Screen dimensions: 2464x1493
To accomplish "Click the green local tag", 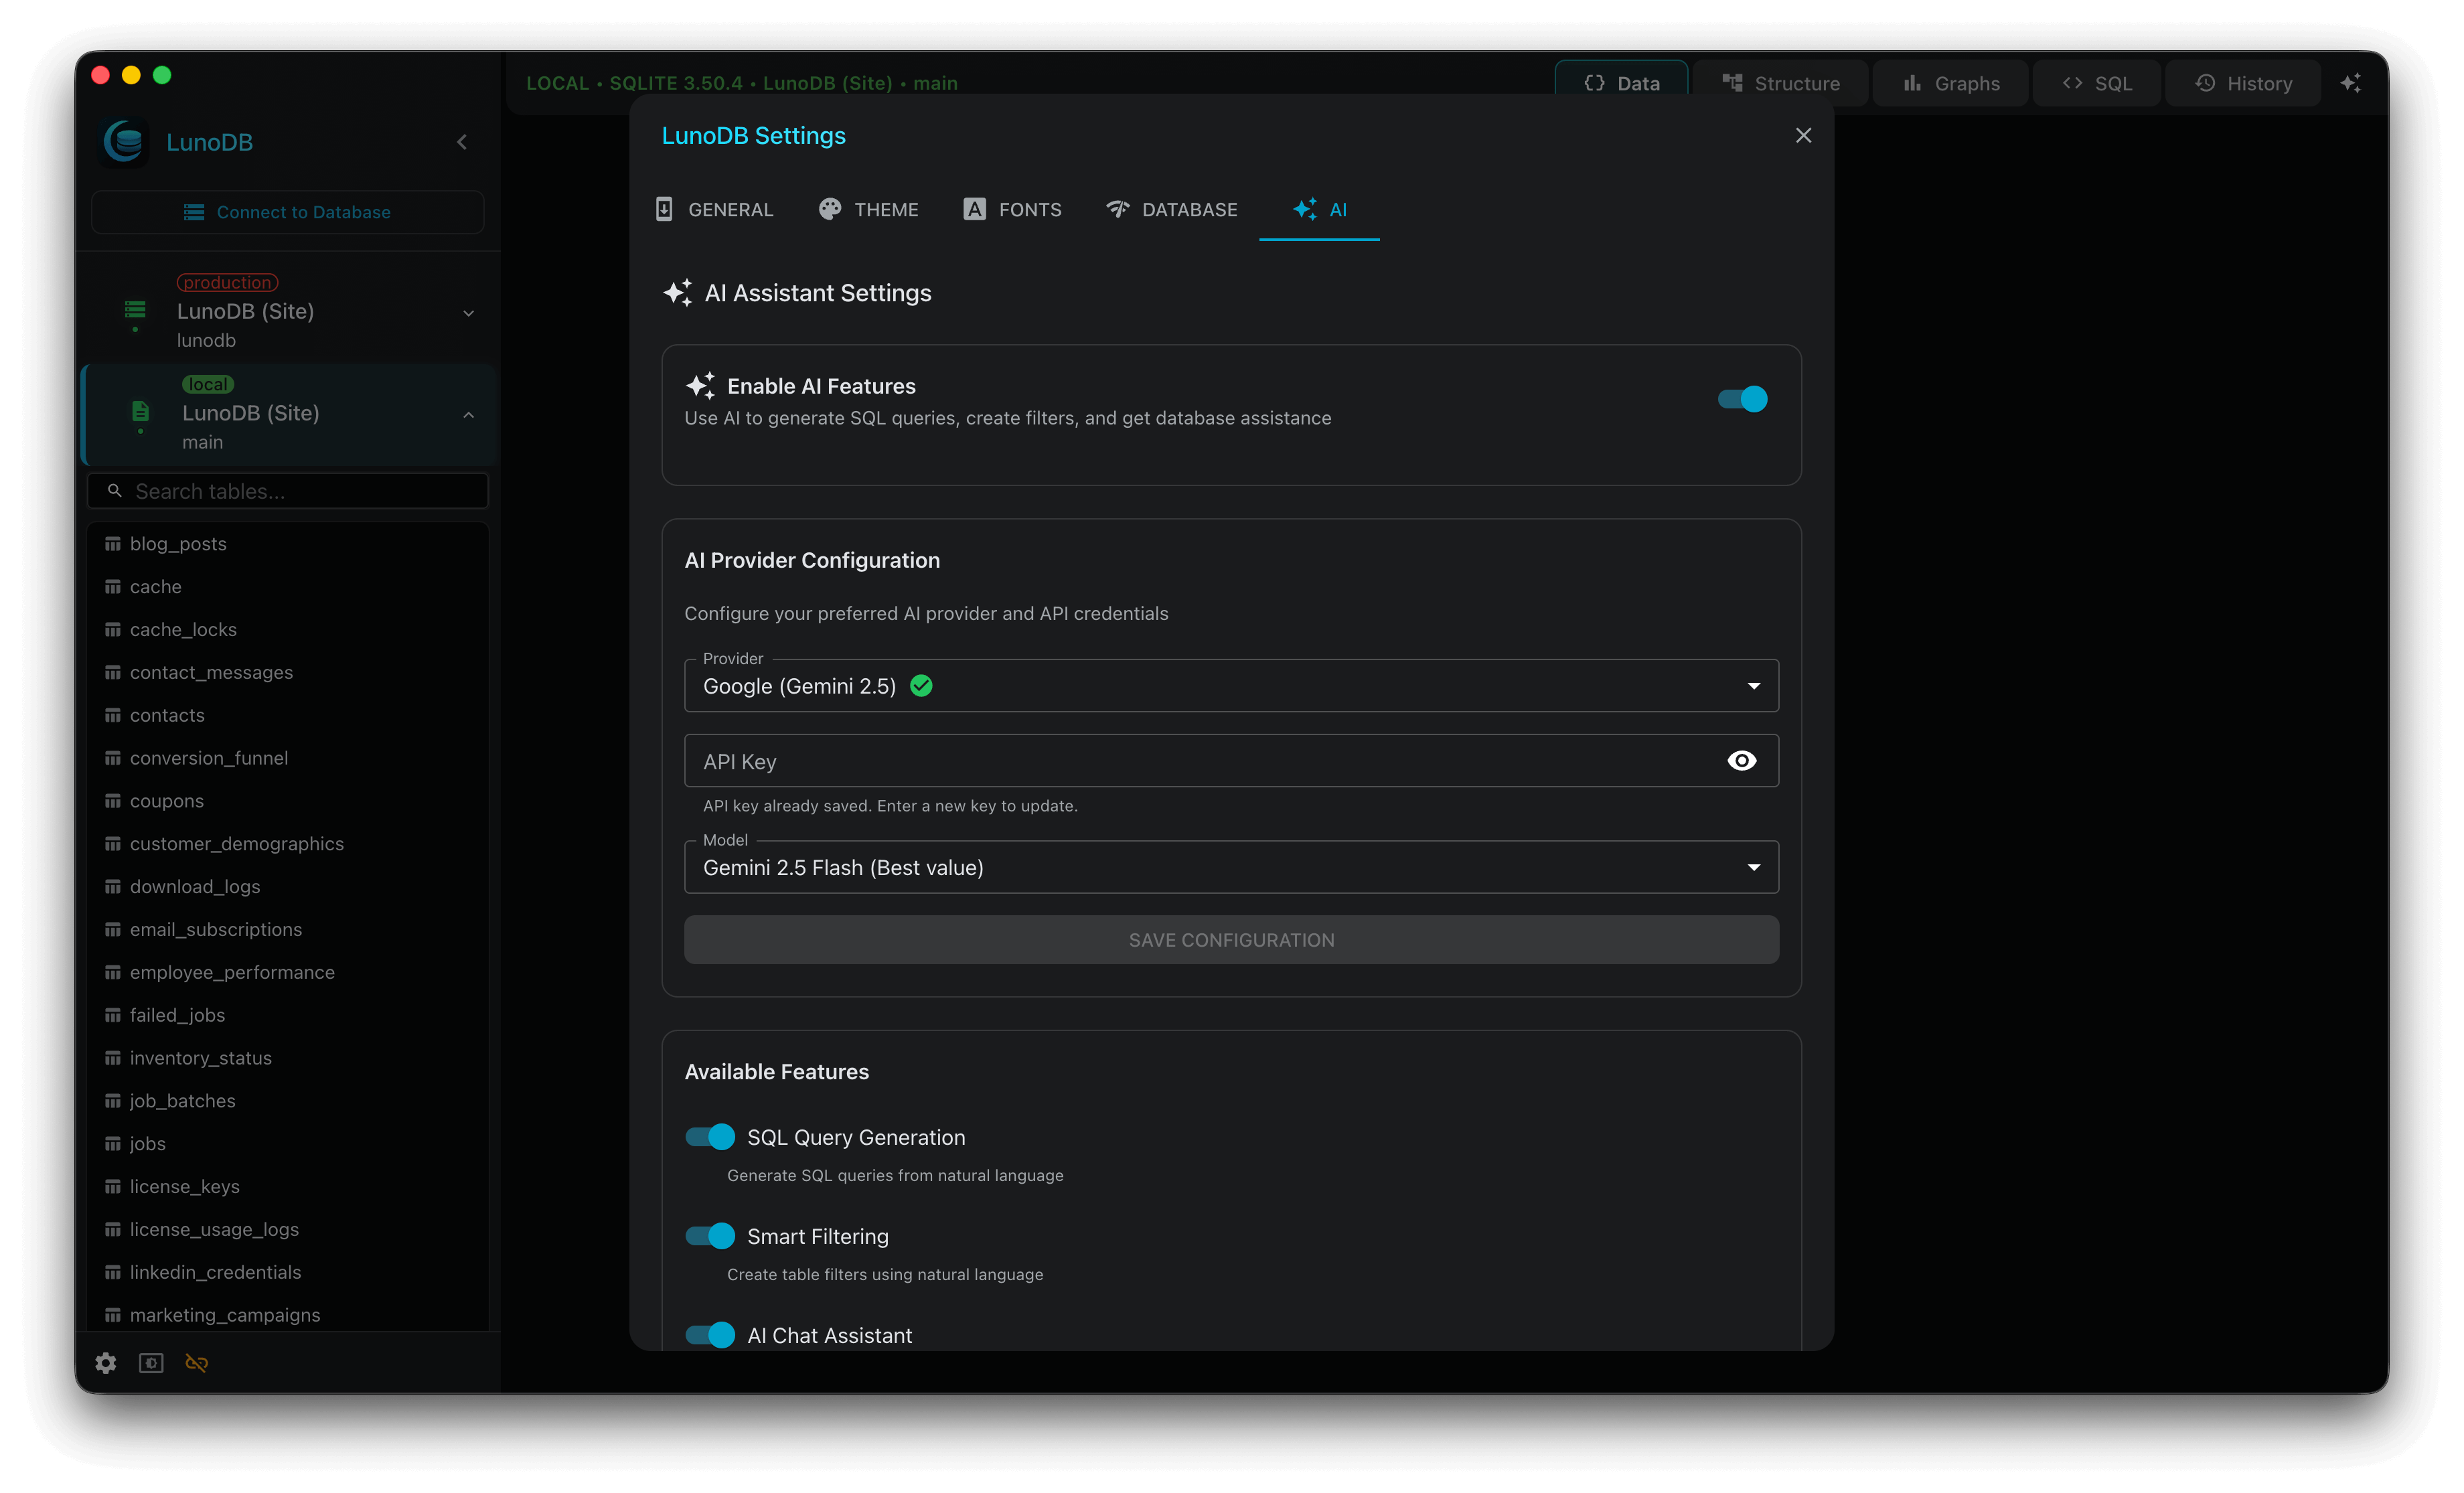I will click(208, 384).
